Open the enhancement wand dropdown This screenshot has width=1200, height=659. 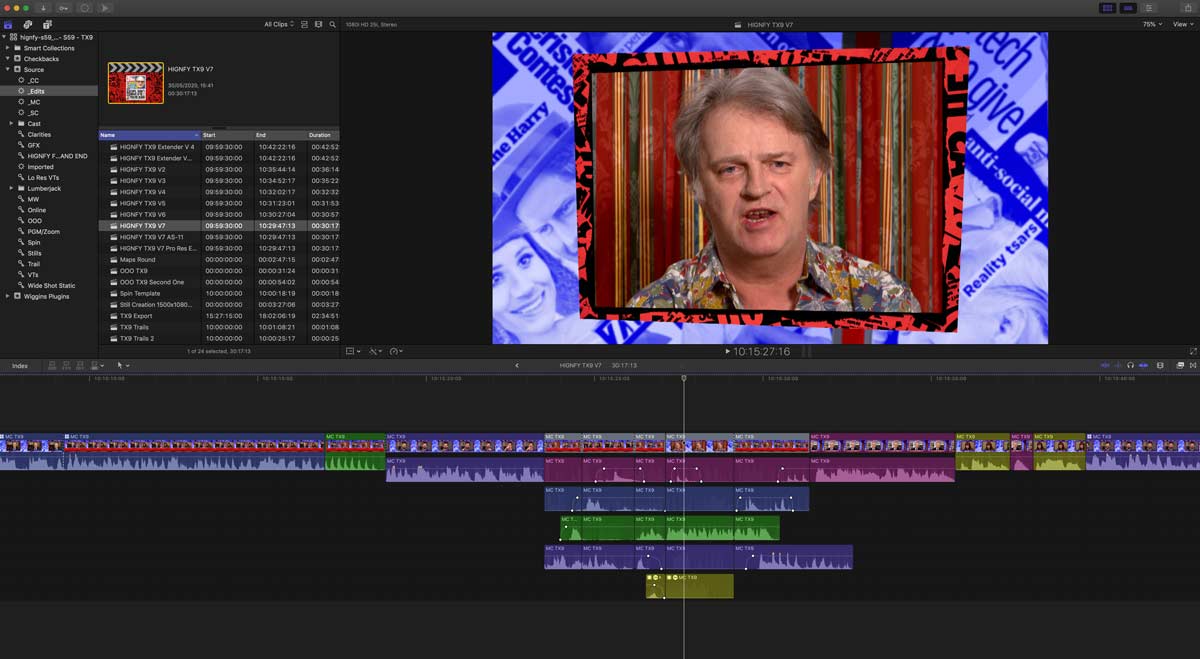coord(376,352)
